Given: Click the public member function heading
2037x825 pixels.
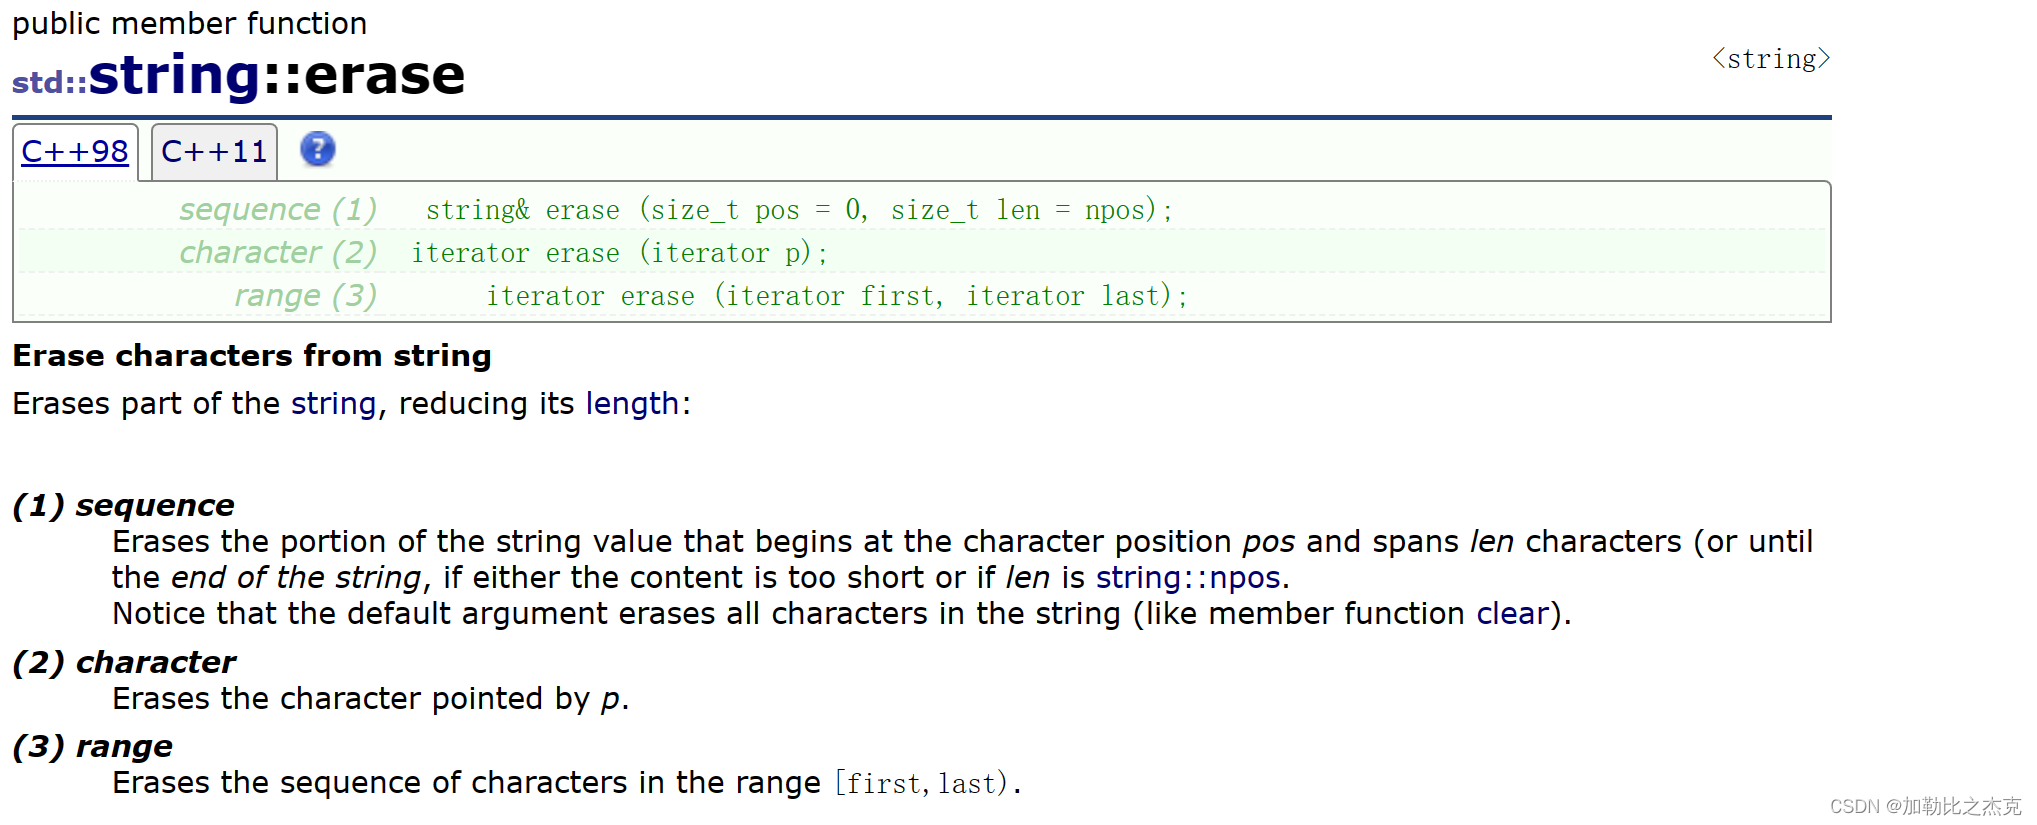Looking at the screenshot, I should tap(188, 22).
